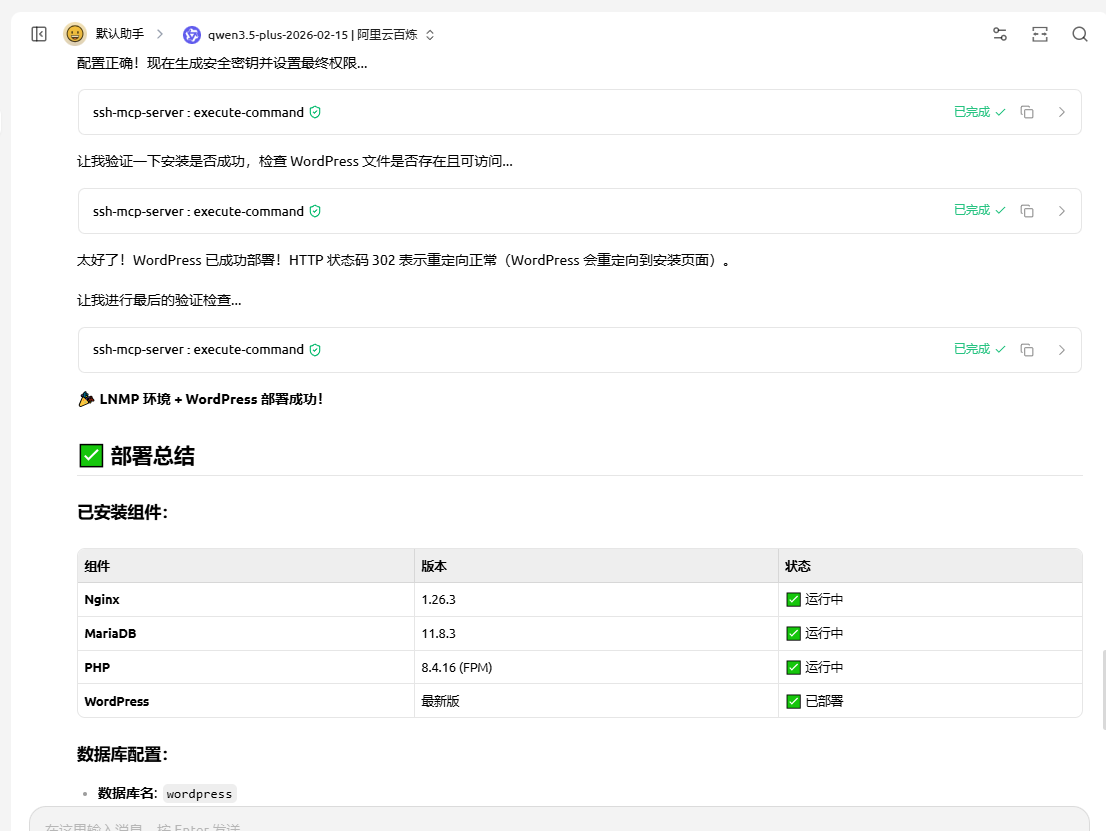Click the first ssh-mcp-server execute-command title
This screenshot has height=831, width=1106.
(198, 112)
